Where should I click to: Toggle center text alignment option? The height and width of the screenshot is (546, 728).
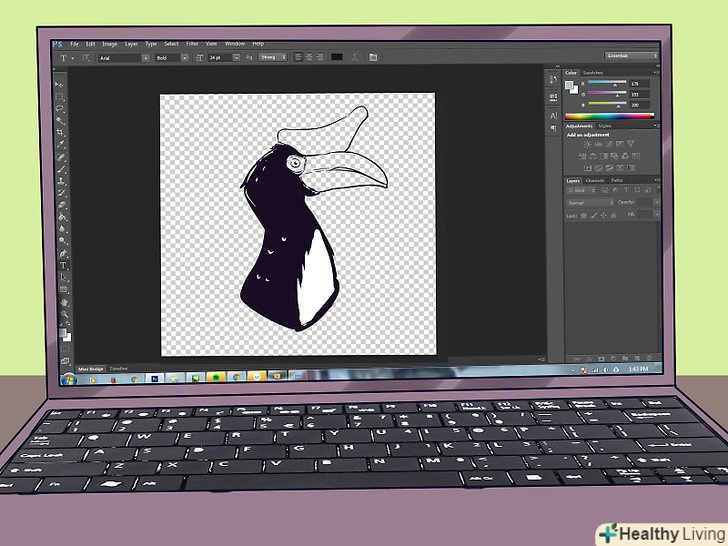309,58
